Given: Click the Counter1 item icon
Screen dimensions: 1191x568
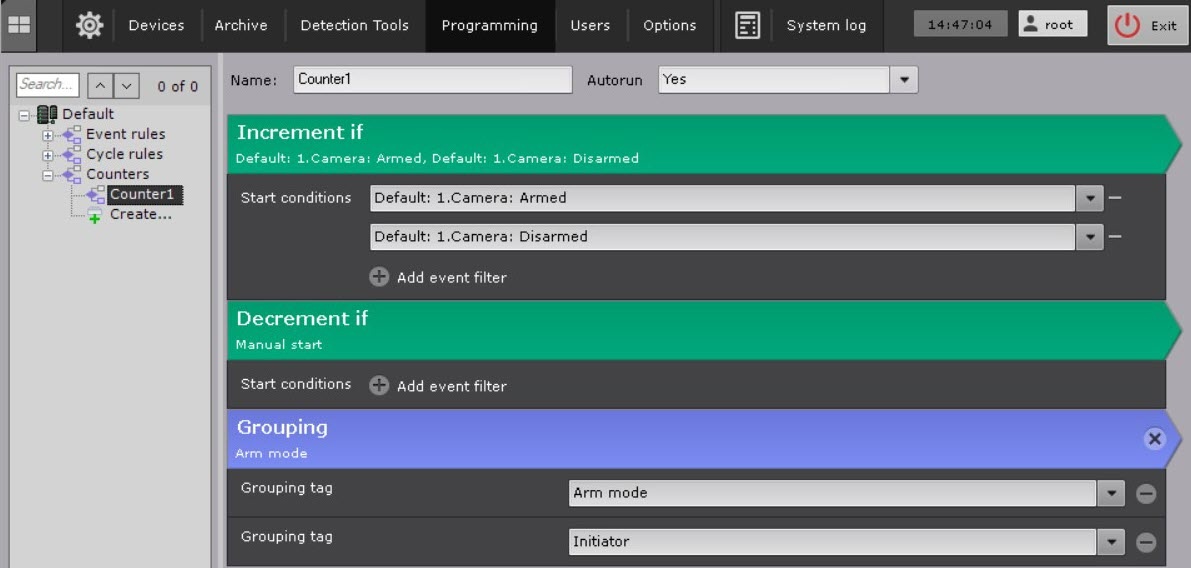Looking at the screenshot, I should coord(96,194).
